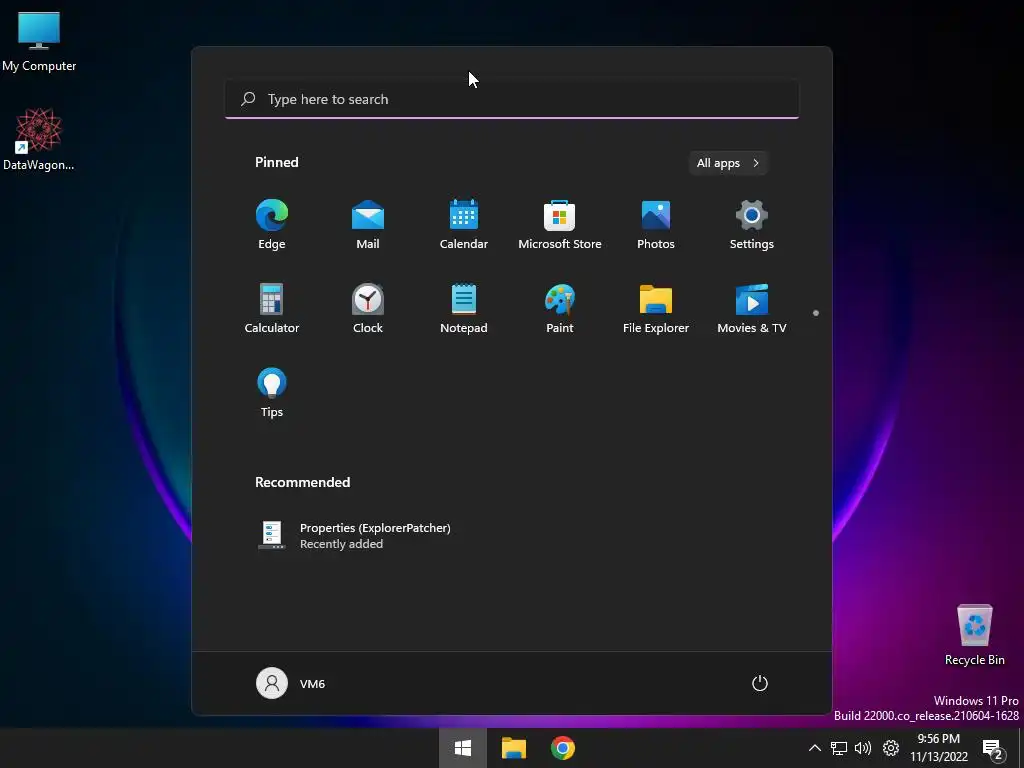Viewport: 1024px width, 768px height.
Task: Open the Calendar app
Action: [x=464, y=224]
